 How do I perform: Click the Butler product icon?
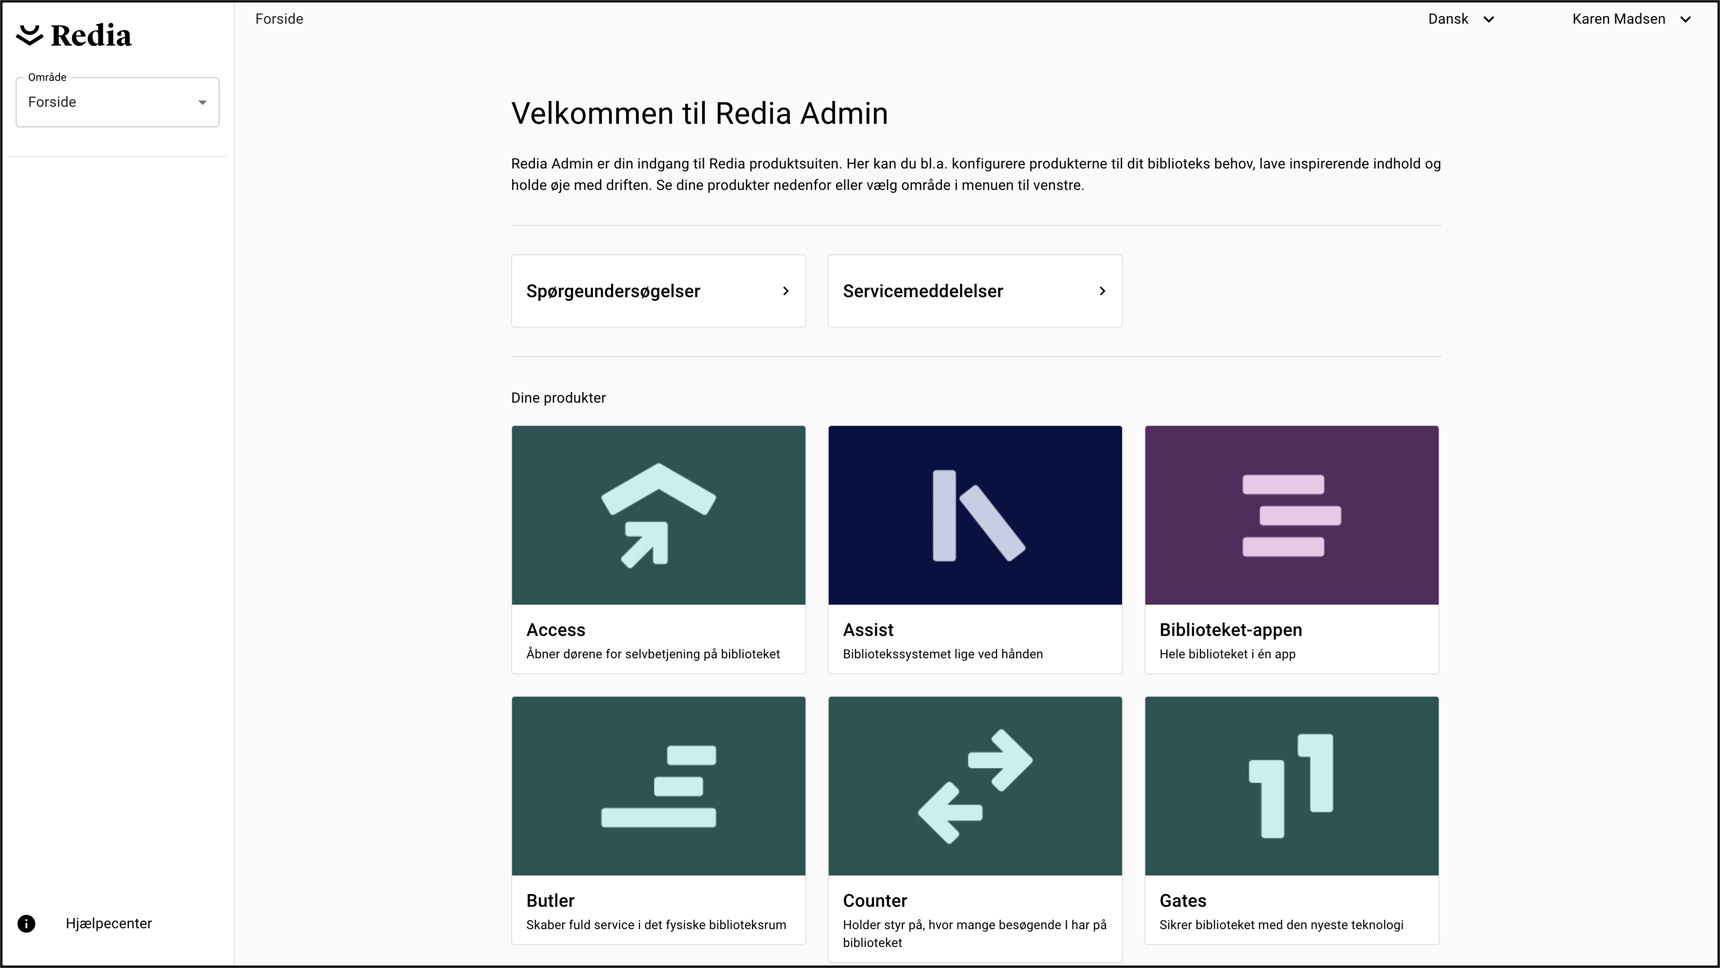pos(657,785)
